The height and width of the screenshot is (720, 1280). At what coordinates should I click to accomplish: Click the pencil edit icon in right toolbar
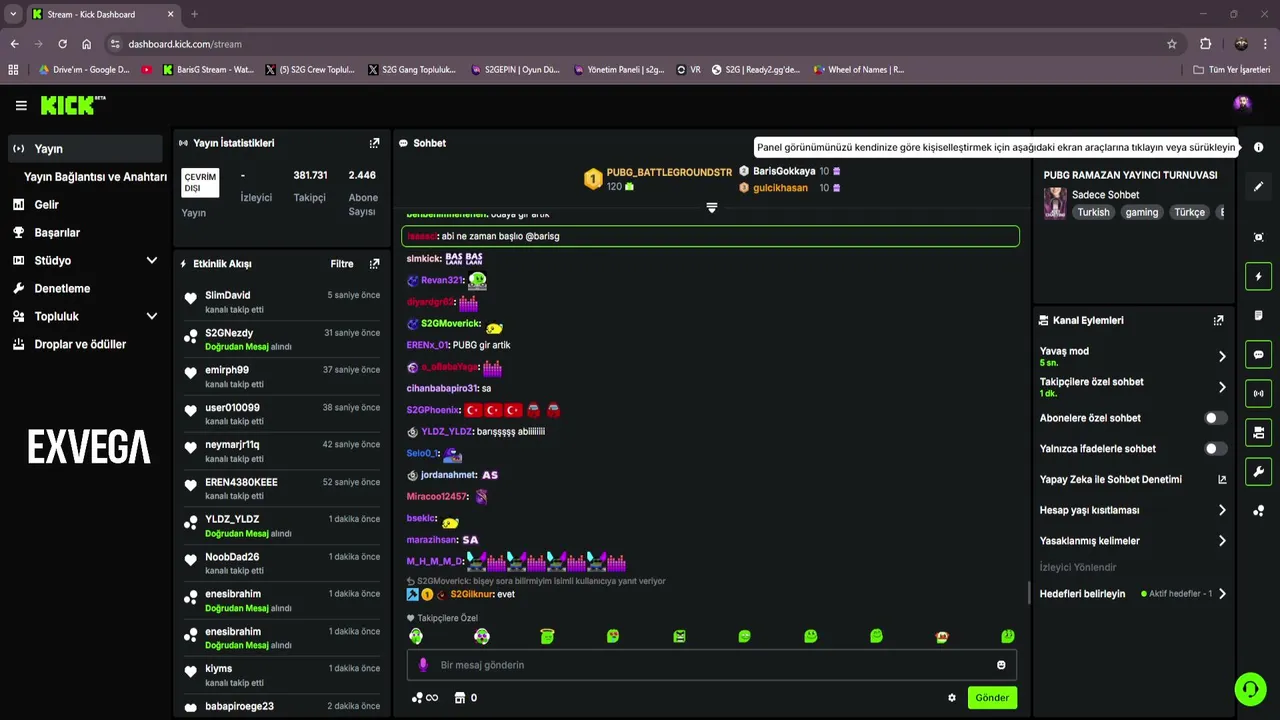click(1258, 187)
